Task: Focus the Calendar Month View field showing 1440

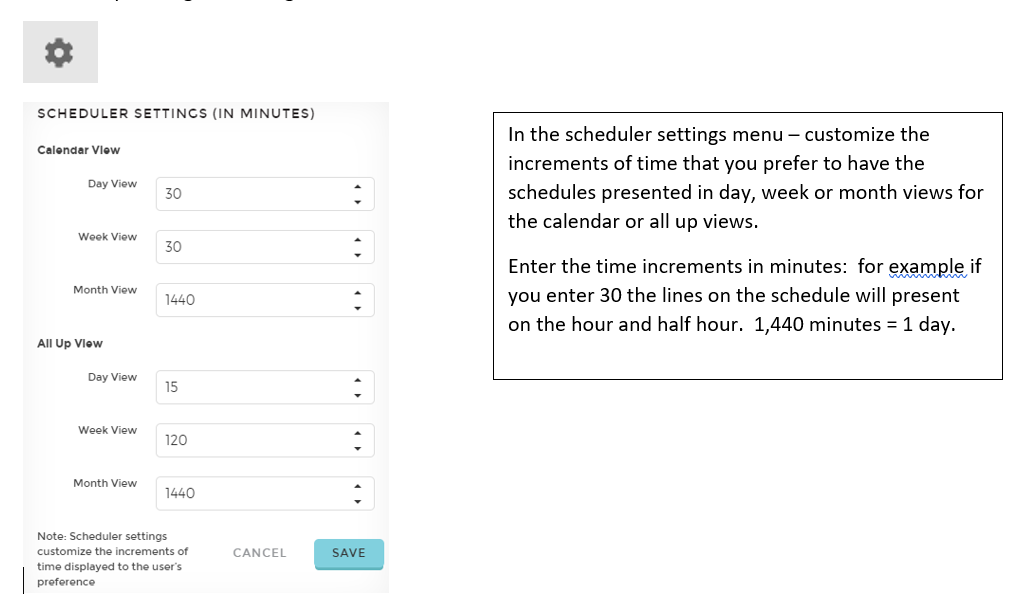Action: coord(265,300)
